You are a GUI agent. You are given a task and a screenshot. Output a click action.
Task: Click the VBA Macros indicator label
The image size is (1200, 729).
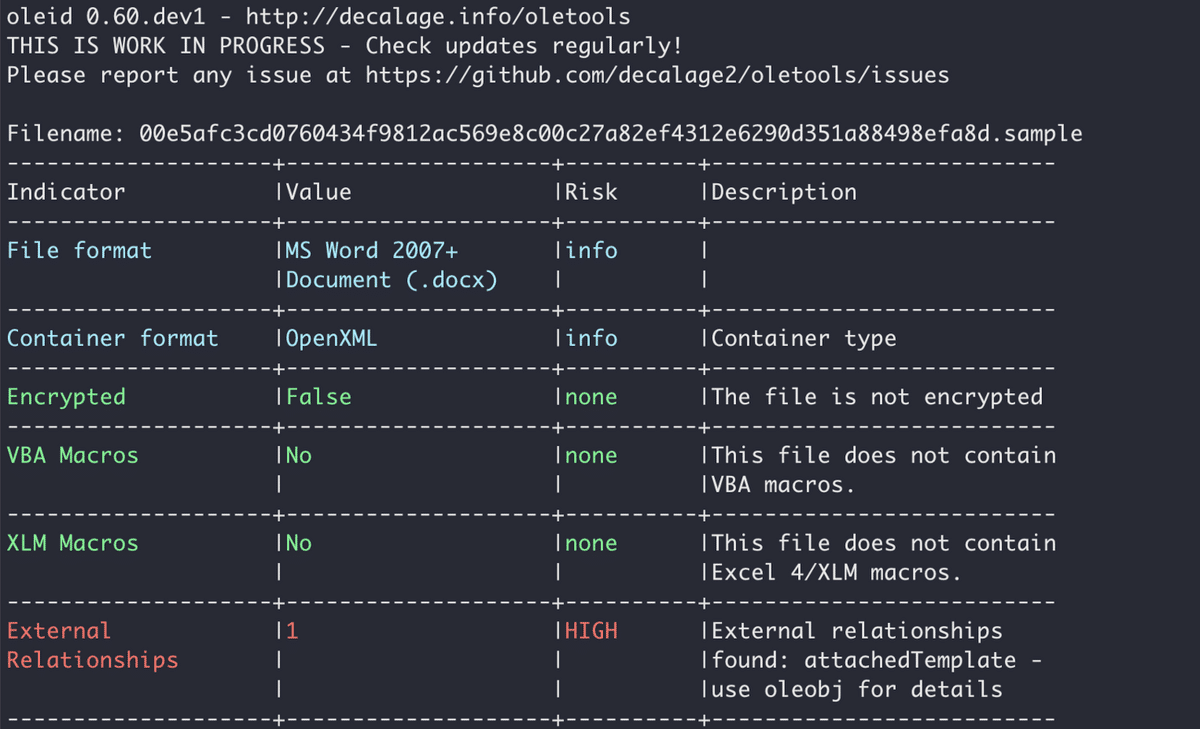[x=72, y=455]
